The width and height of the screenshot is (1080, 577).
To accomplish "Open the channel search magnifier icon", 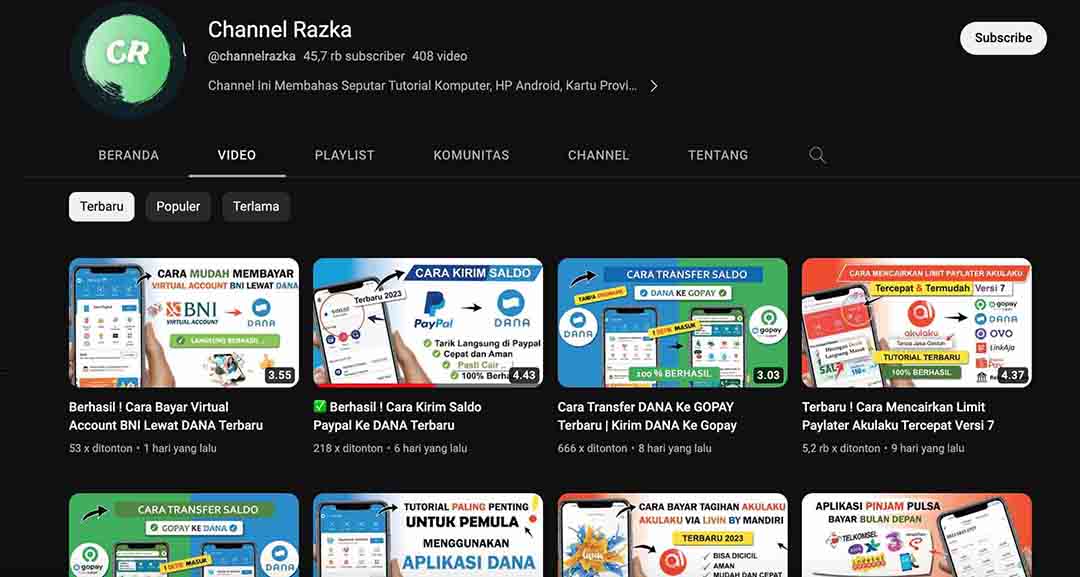I will coord(817,155).
